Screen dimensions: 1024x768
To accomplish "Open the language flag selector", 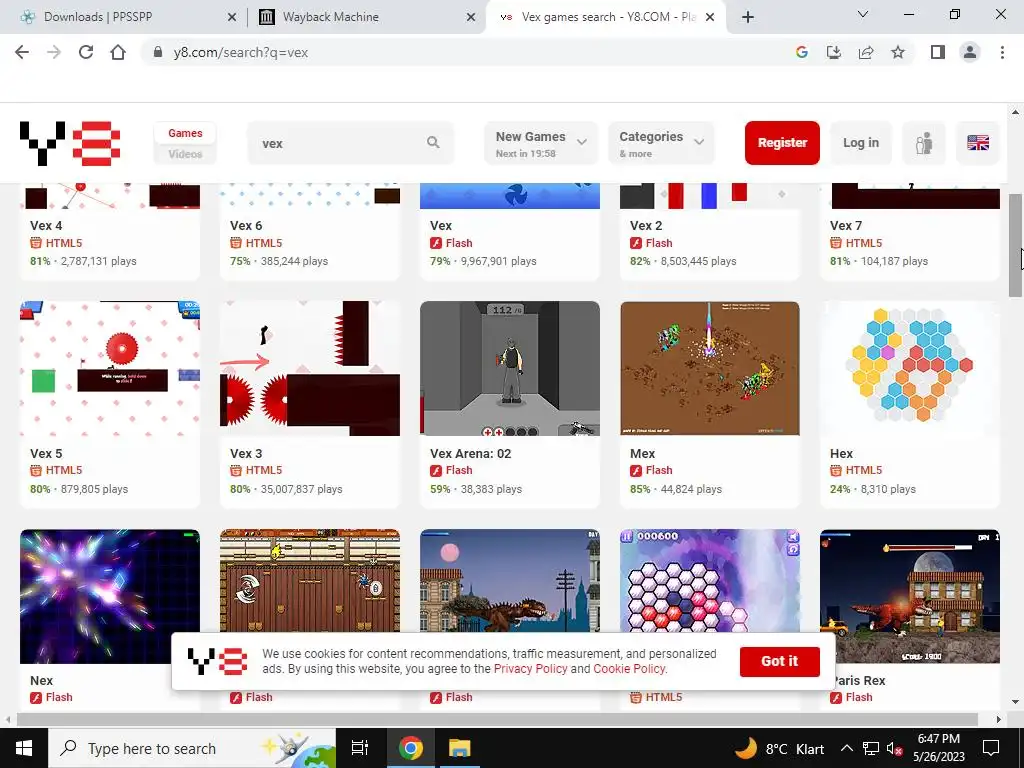I will point(978,142).
